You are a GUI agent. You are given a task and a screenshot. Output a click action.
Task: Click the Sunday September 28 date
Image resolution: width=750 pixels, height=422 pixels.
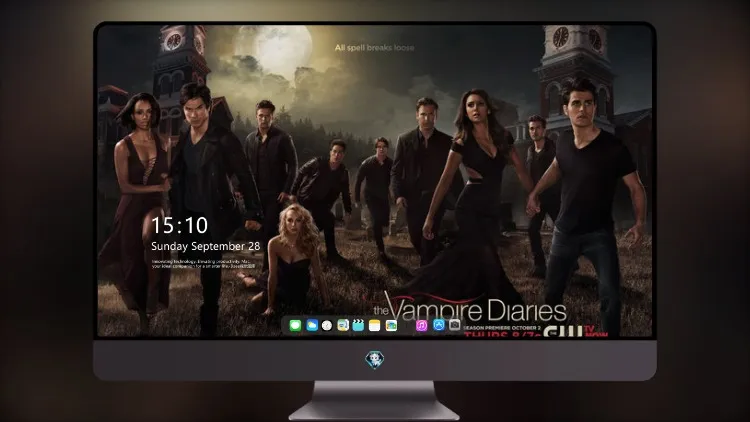206,246
